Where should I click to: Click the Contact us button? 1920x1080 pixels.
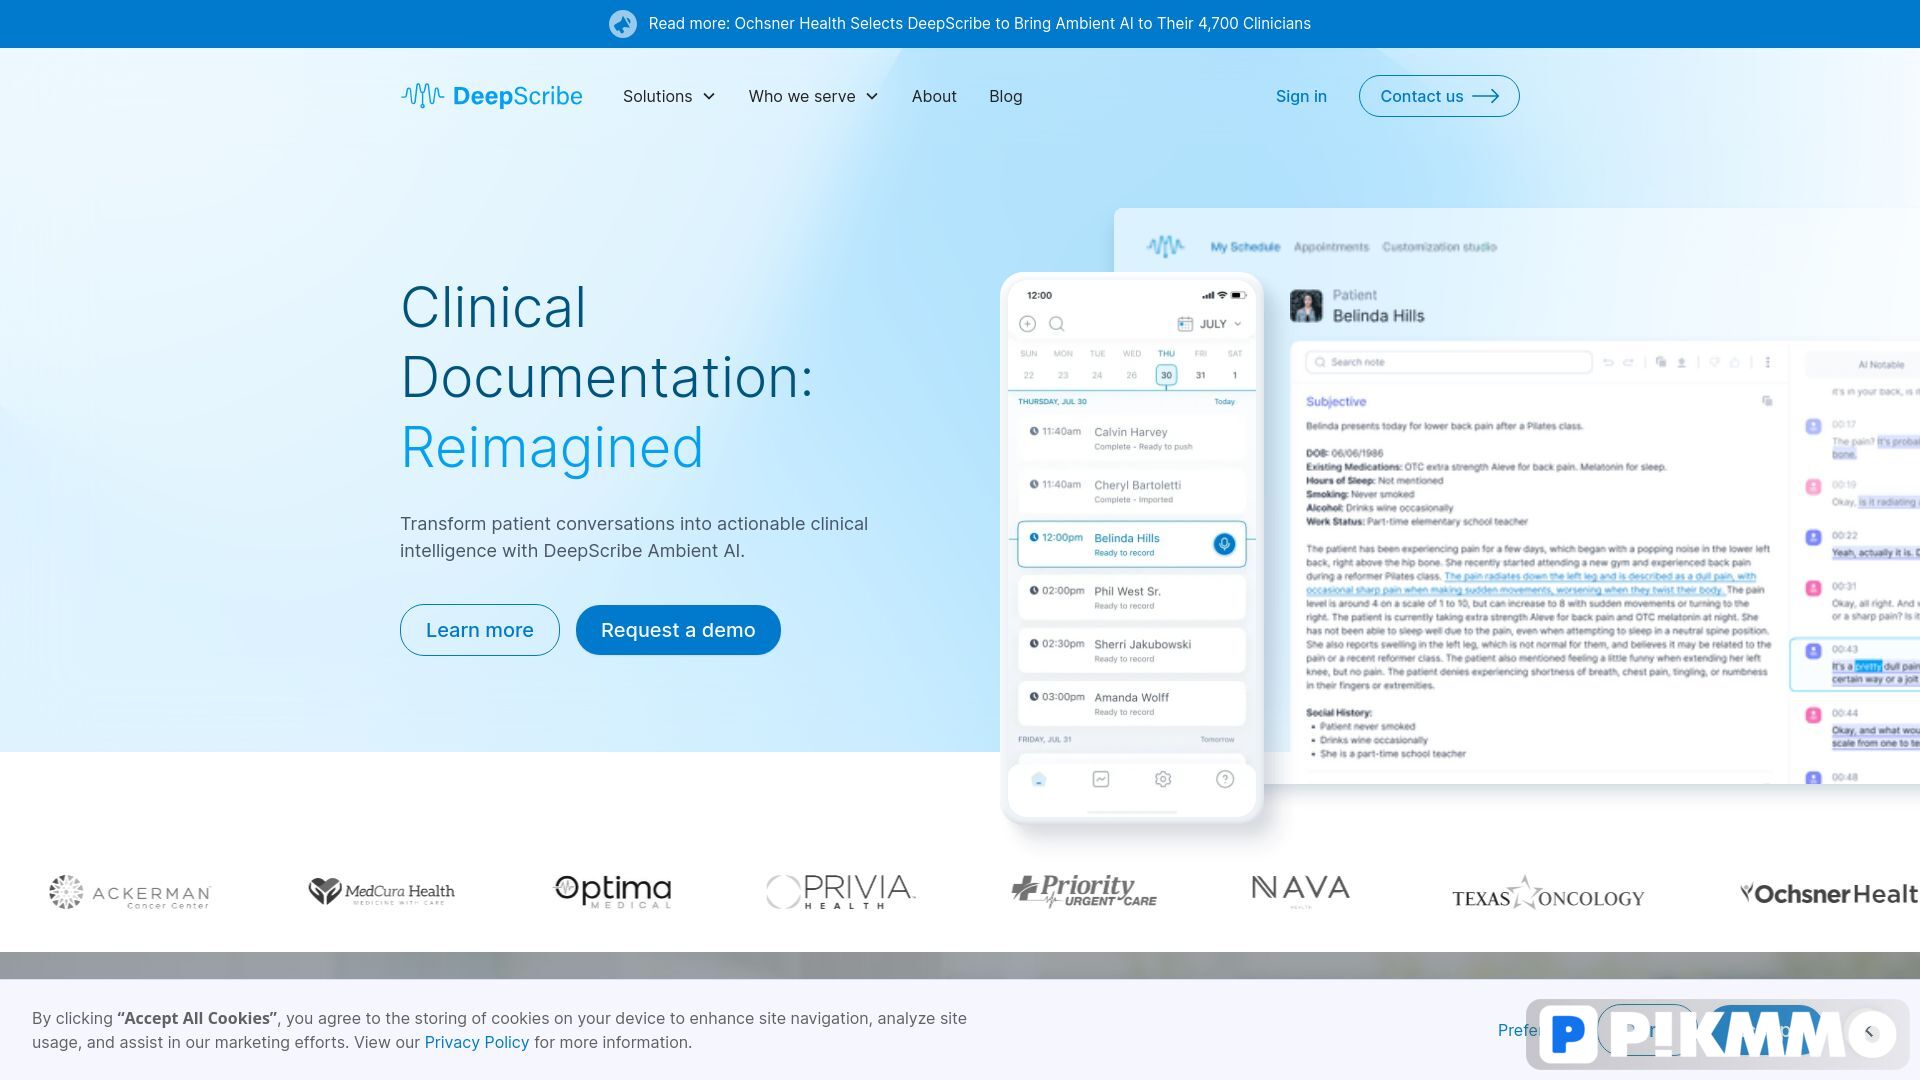pos(1439,96)
